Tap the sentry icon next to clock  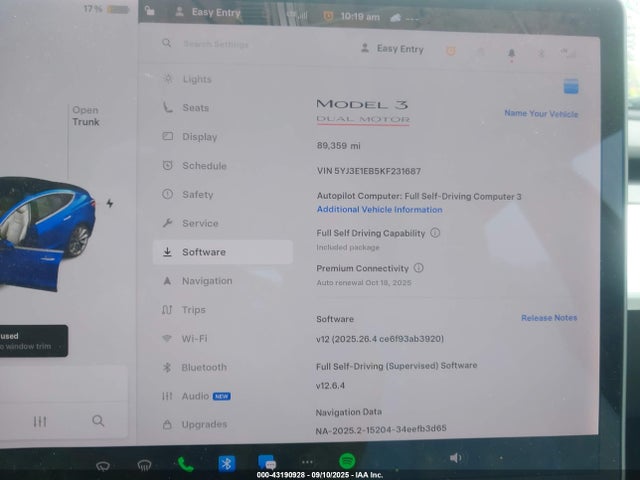(x=328, y=16)
